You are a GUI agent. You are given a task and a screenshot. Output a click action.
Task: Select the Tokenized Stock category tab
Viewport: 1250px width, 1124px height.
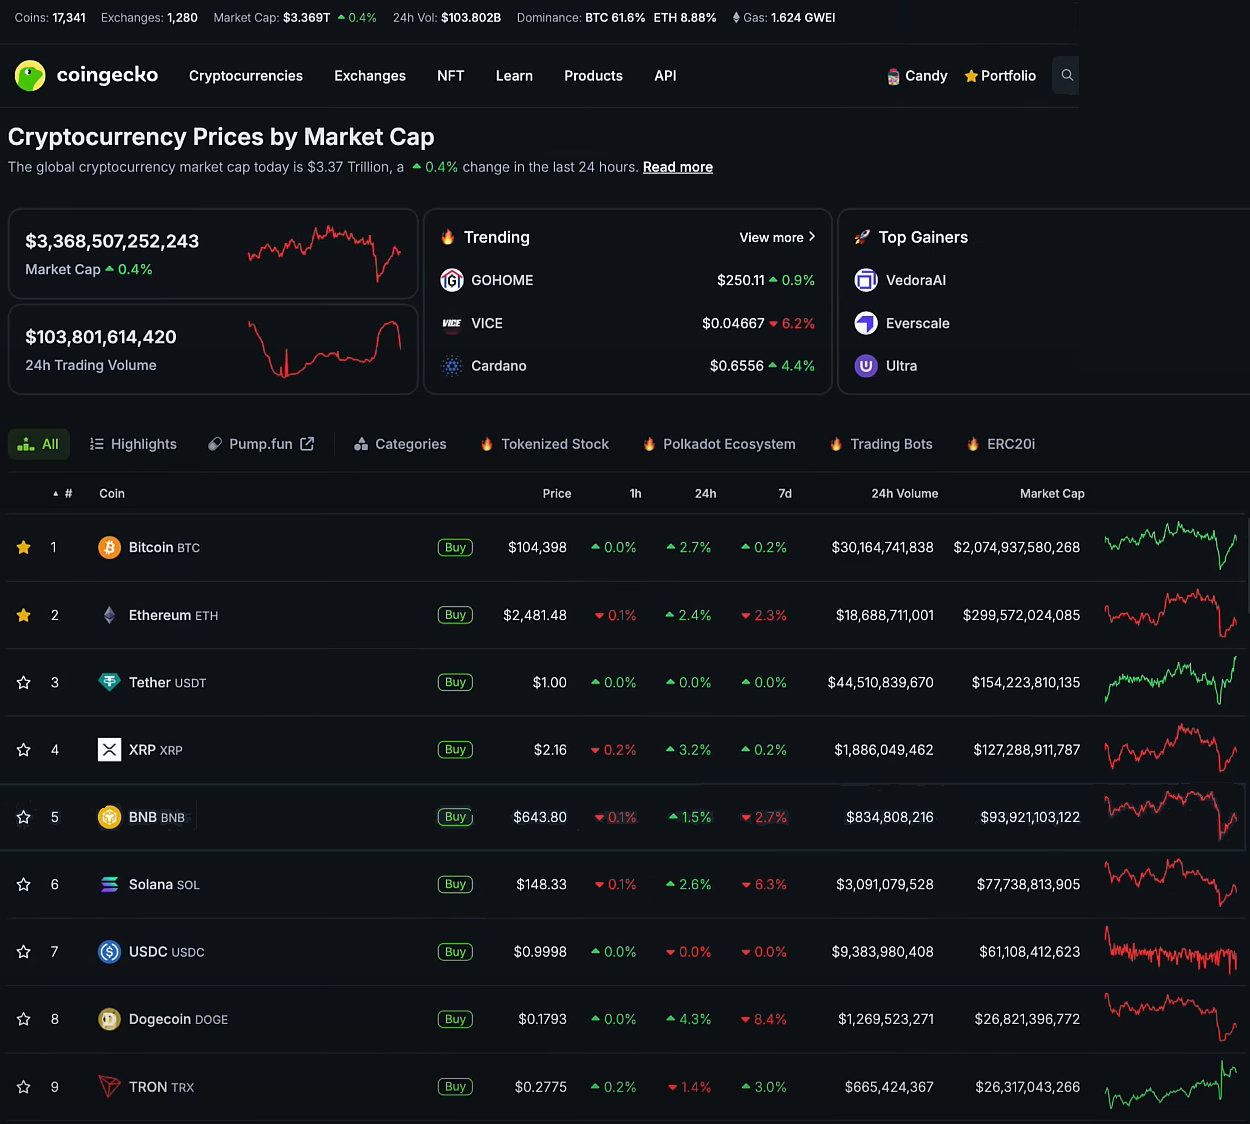click(554, 444)
